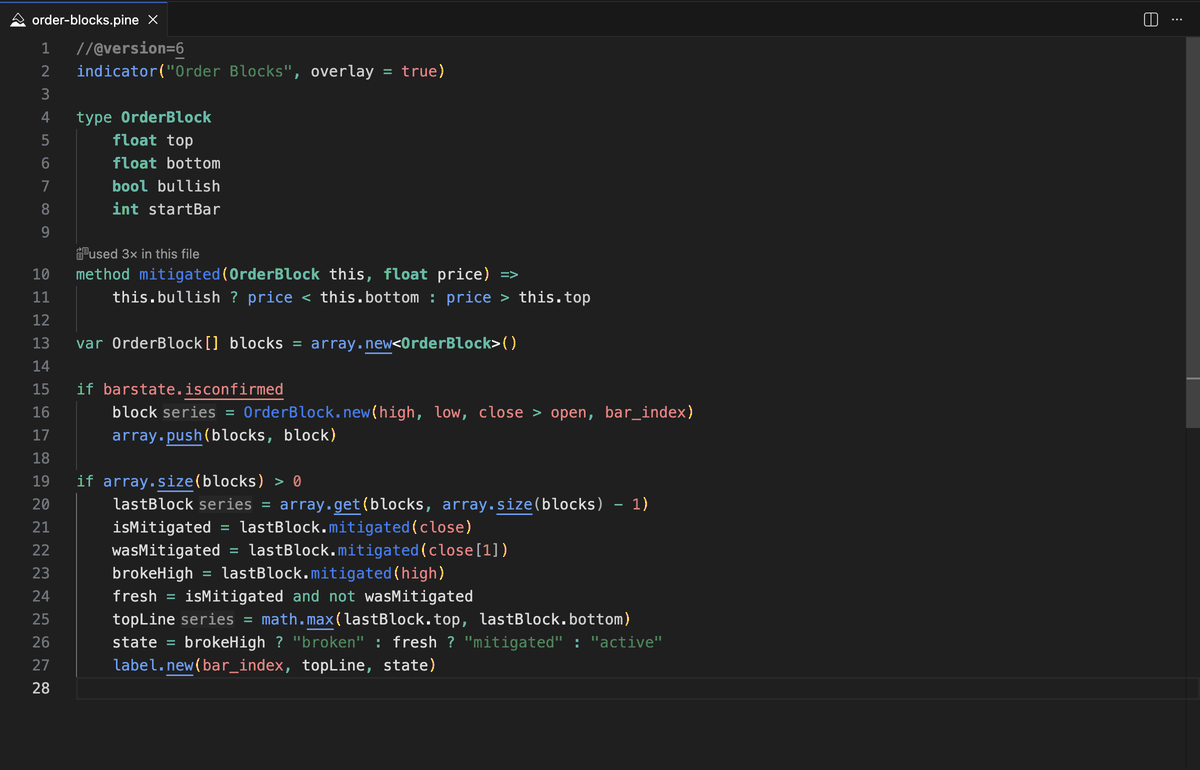The image size is (1200, 770).
Task: Click 'this.top' at the end of line 11
Action: click(x=555, y=297)
